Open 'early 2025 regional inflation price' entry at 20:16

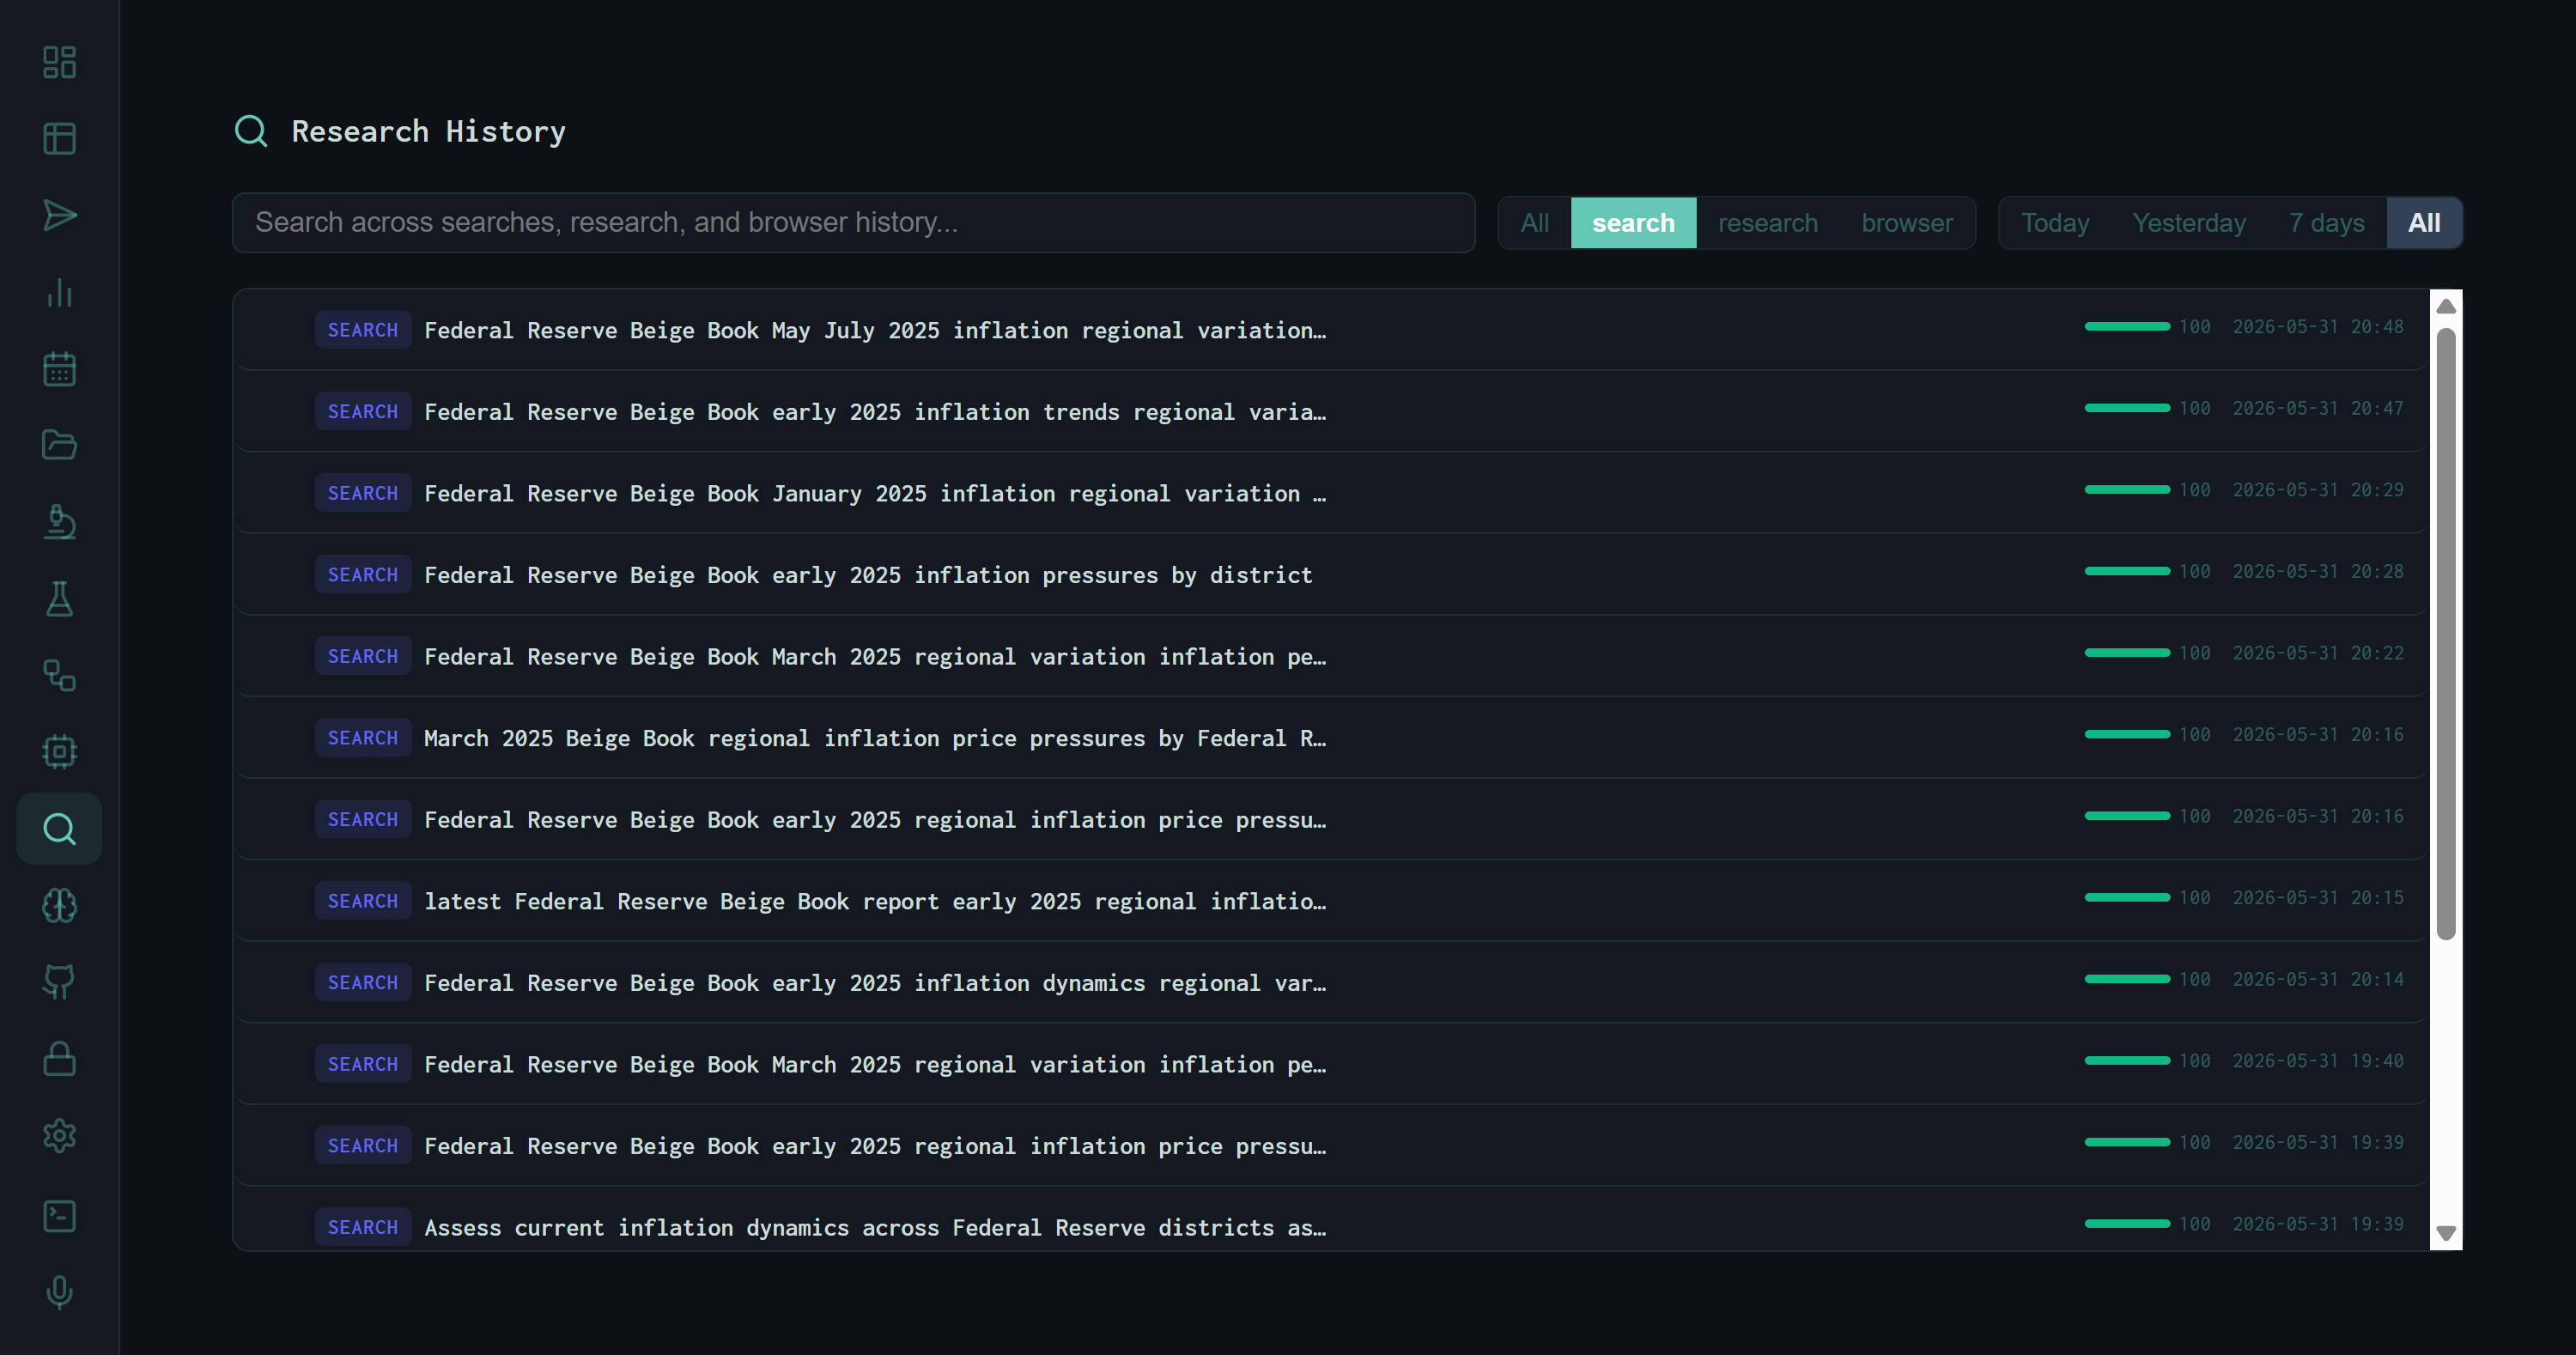(1331, 819)
